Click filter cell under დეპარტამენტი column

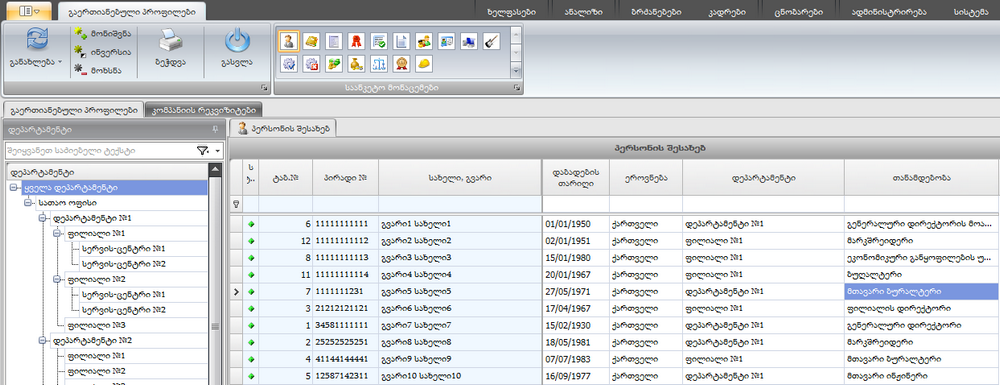(x=763, y=205)
